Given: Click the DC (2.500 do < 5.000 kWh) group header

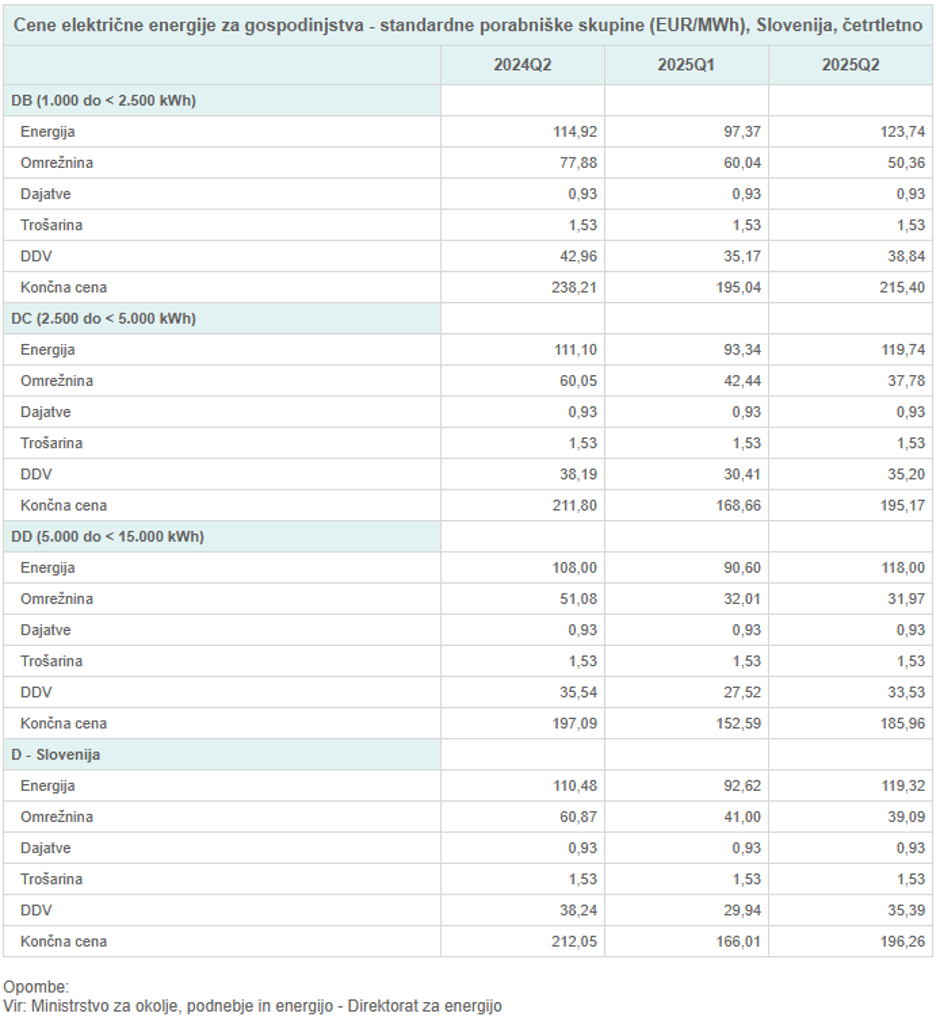Looking at the screenshot, I should (x=103, y=318).
